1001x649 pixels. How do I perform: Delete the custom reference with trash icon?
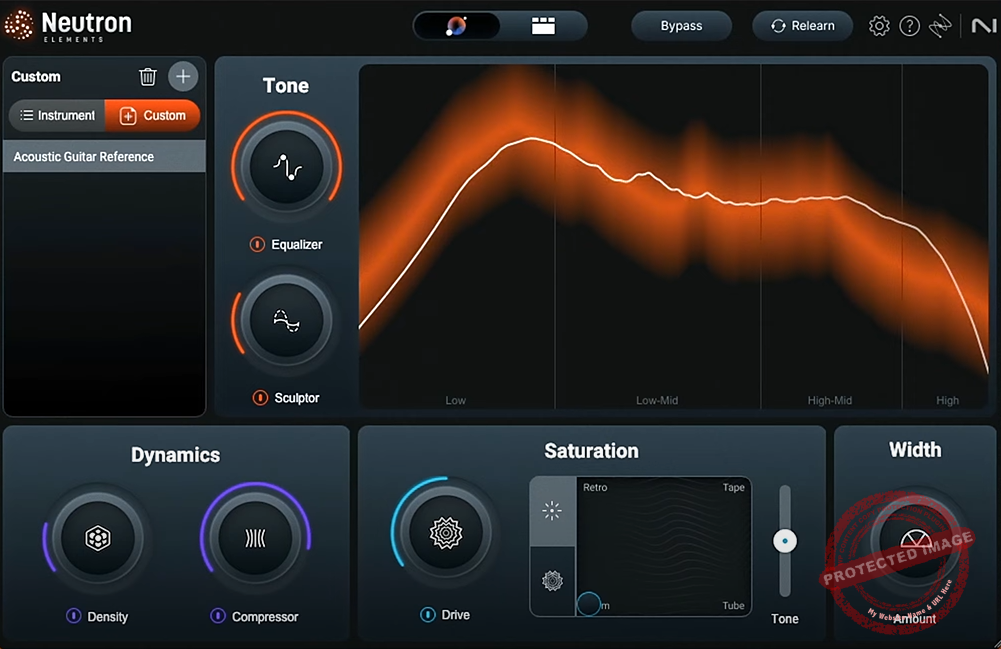click(147, 77)
